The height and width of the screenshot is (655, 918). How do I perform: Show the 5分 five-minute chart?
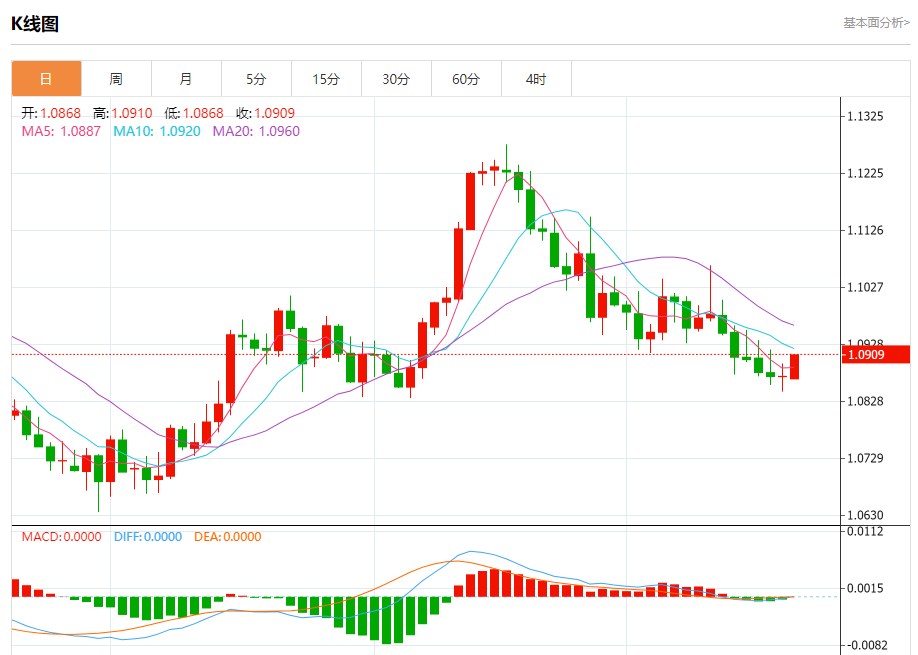coord(256,79)
